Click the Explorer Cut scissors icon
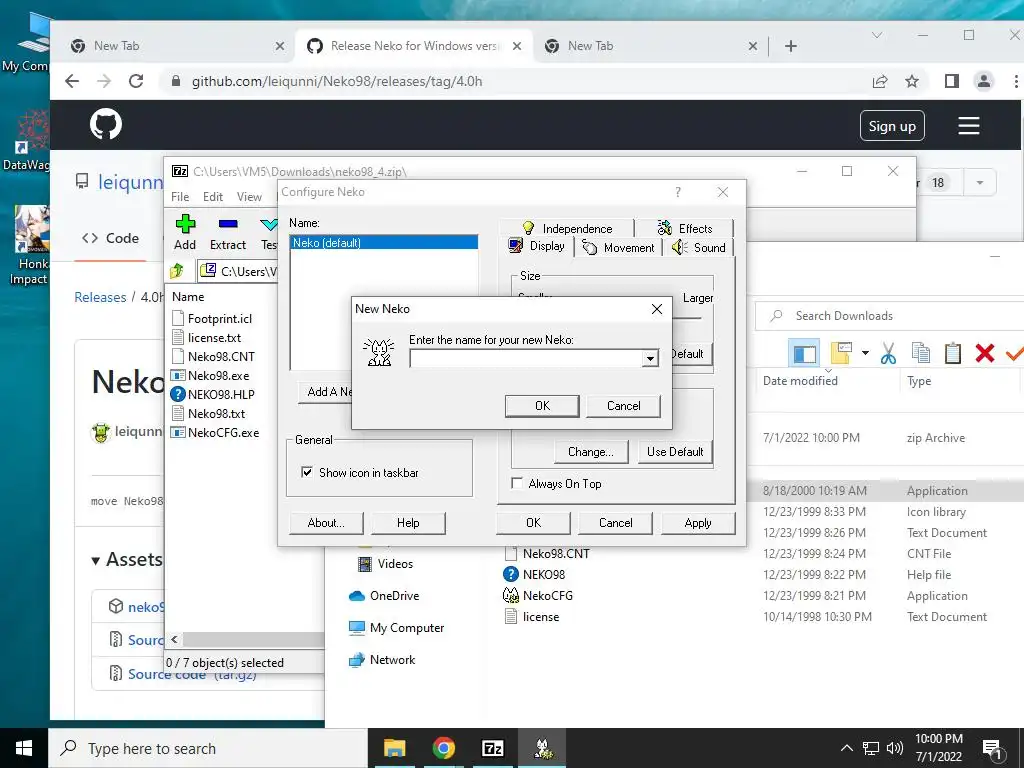Screen dimensions: 1024x768 click(888, 353)
